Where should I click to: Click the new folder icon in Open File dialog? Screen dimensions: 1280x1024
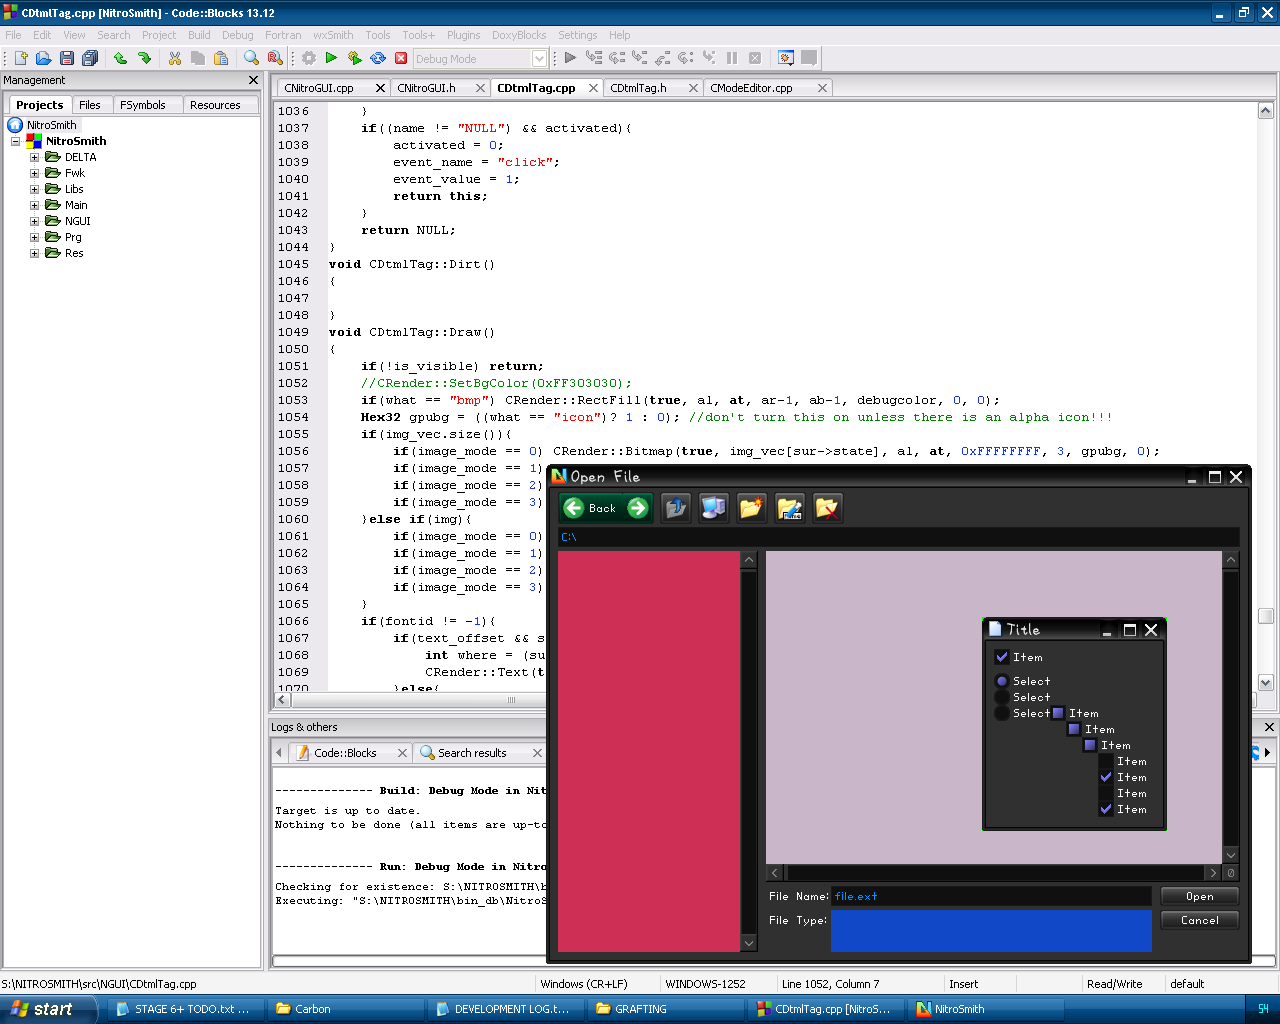click(751, 508)
